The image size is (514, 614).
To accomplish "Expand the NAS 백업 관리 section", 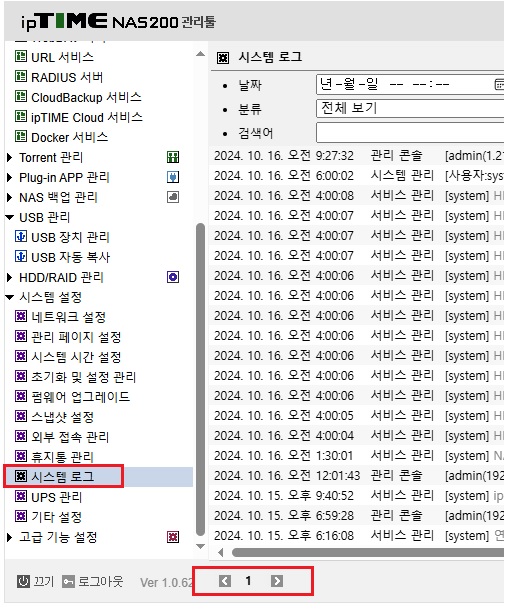I will click(x=10, y=197).
